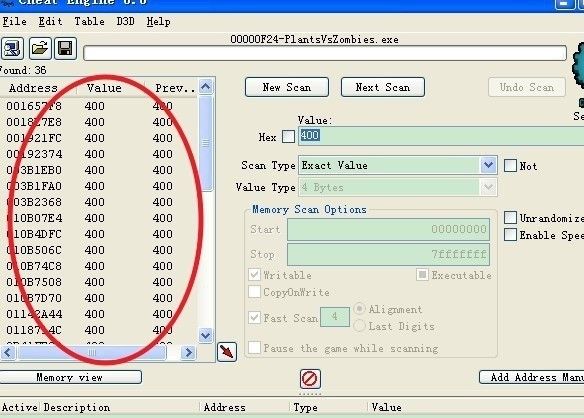Expand the Scan Type dropdown
584x418 pixels.
click(488, 165)
